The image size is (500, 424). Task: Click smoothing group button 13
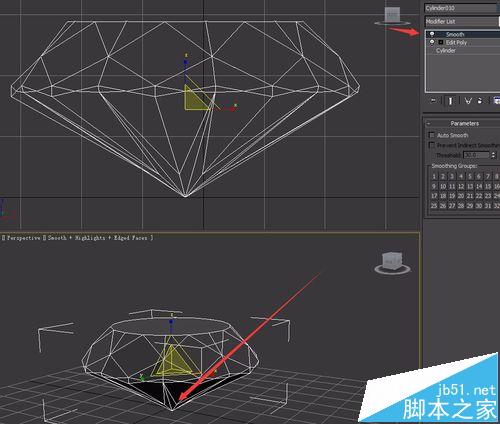pos(470,186)
